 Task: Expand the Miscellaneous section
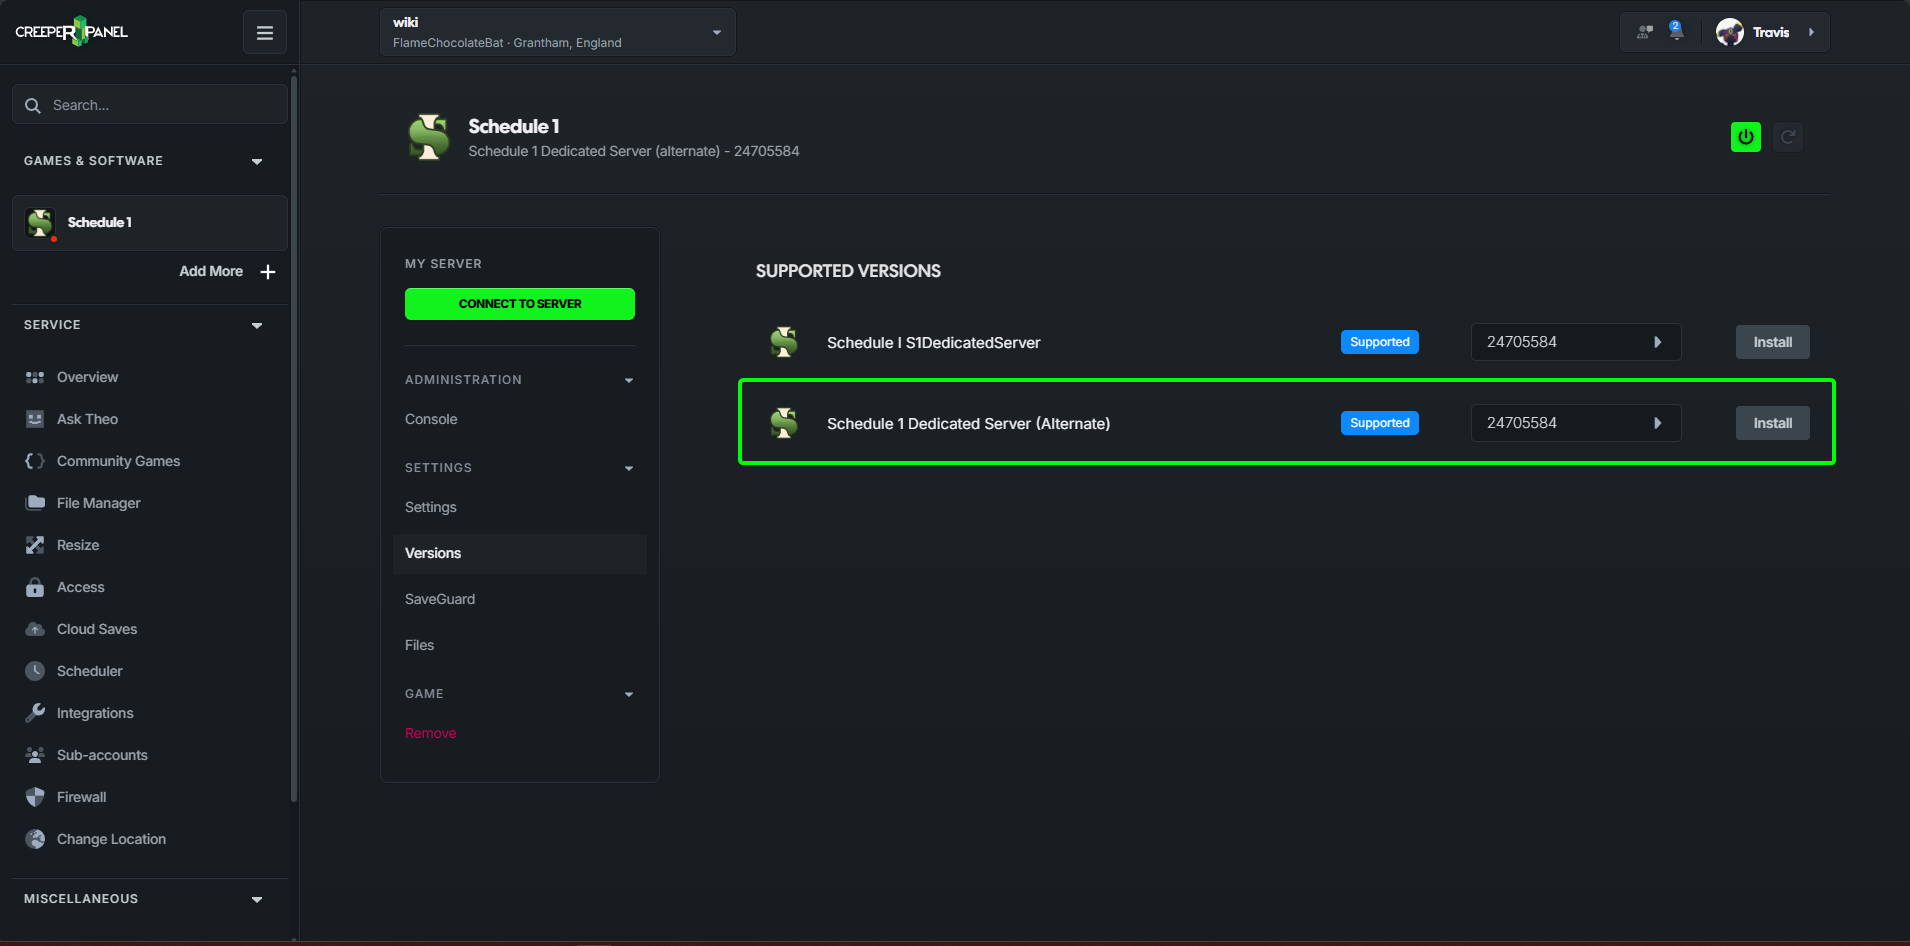[x=257, y=899]
